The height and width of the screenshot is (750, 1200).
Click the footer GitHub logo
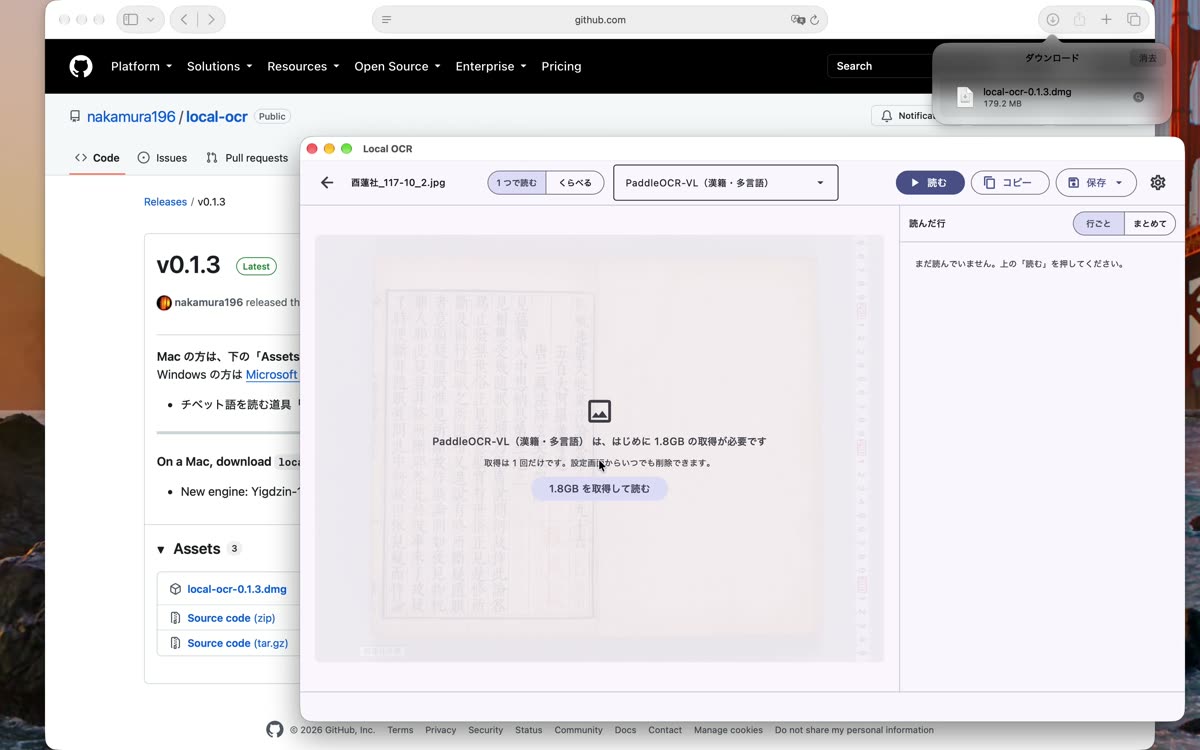click(x=275, y=730)
